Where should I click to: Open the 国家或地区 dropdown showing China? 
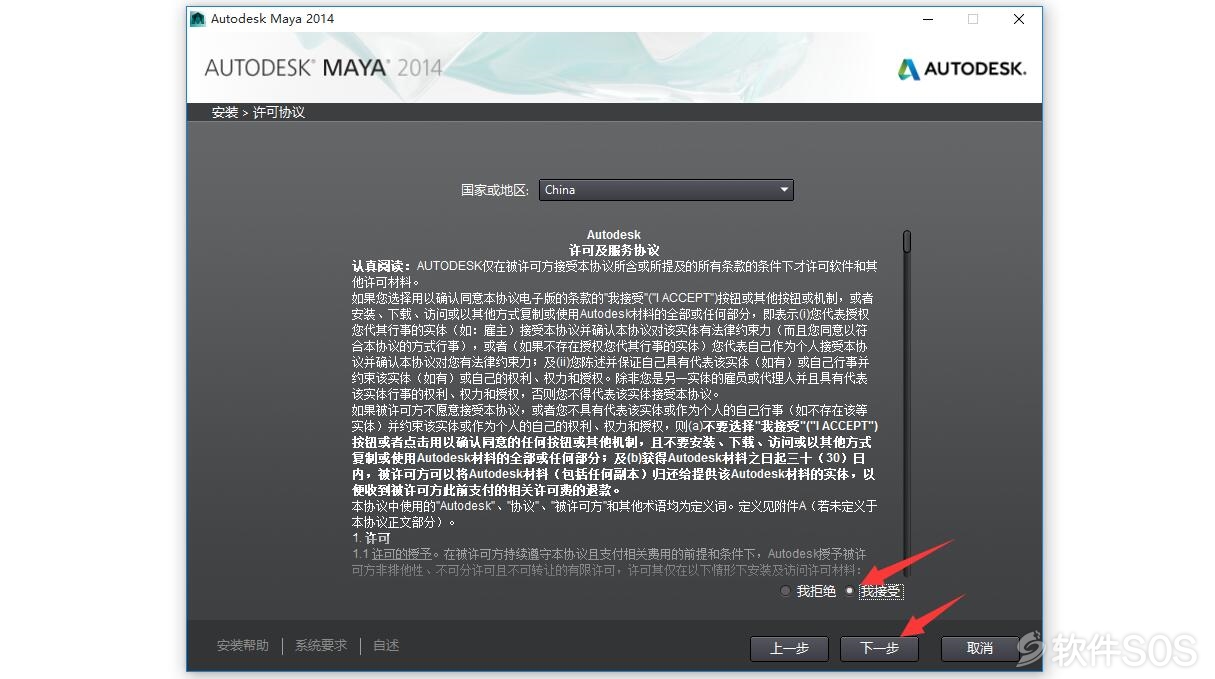[x=666, y=190]
